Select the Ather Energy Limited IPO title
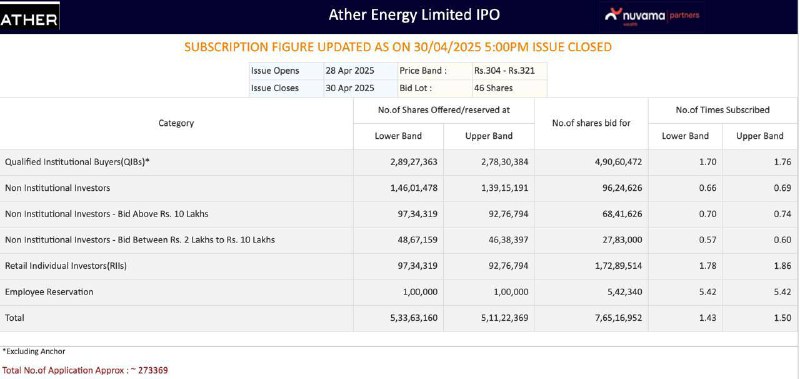800x379 pixels. coord(414,15)
